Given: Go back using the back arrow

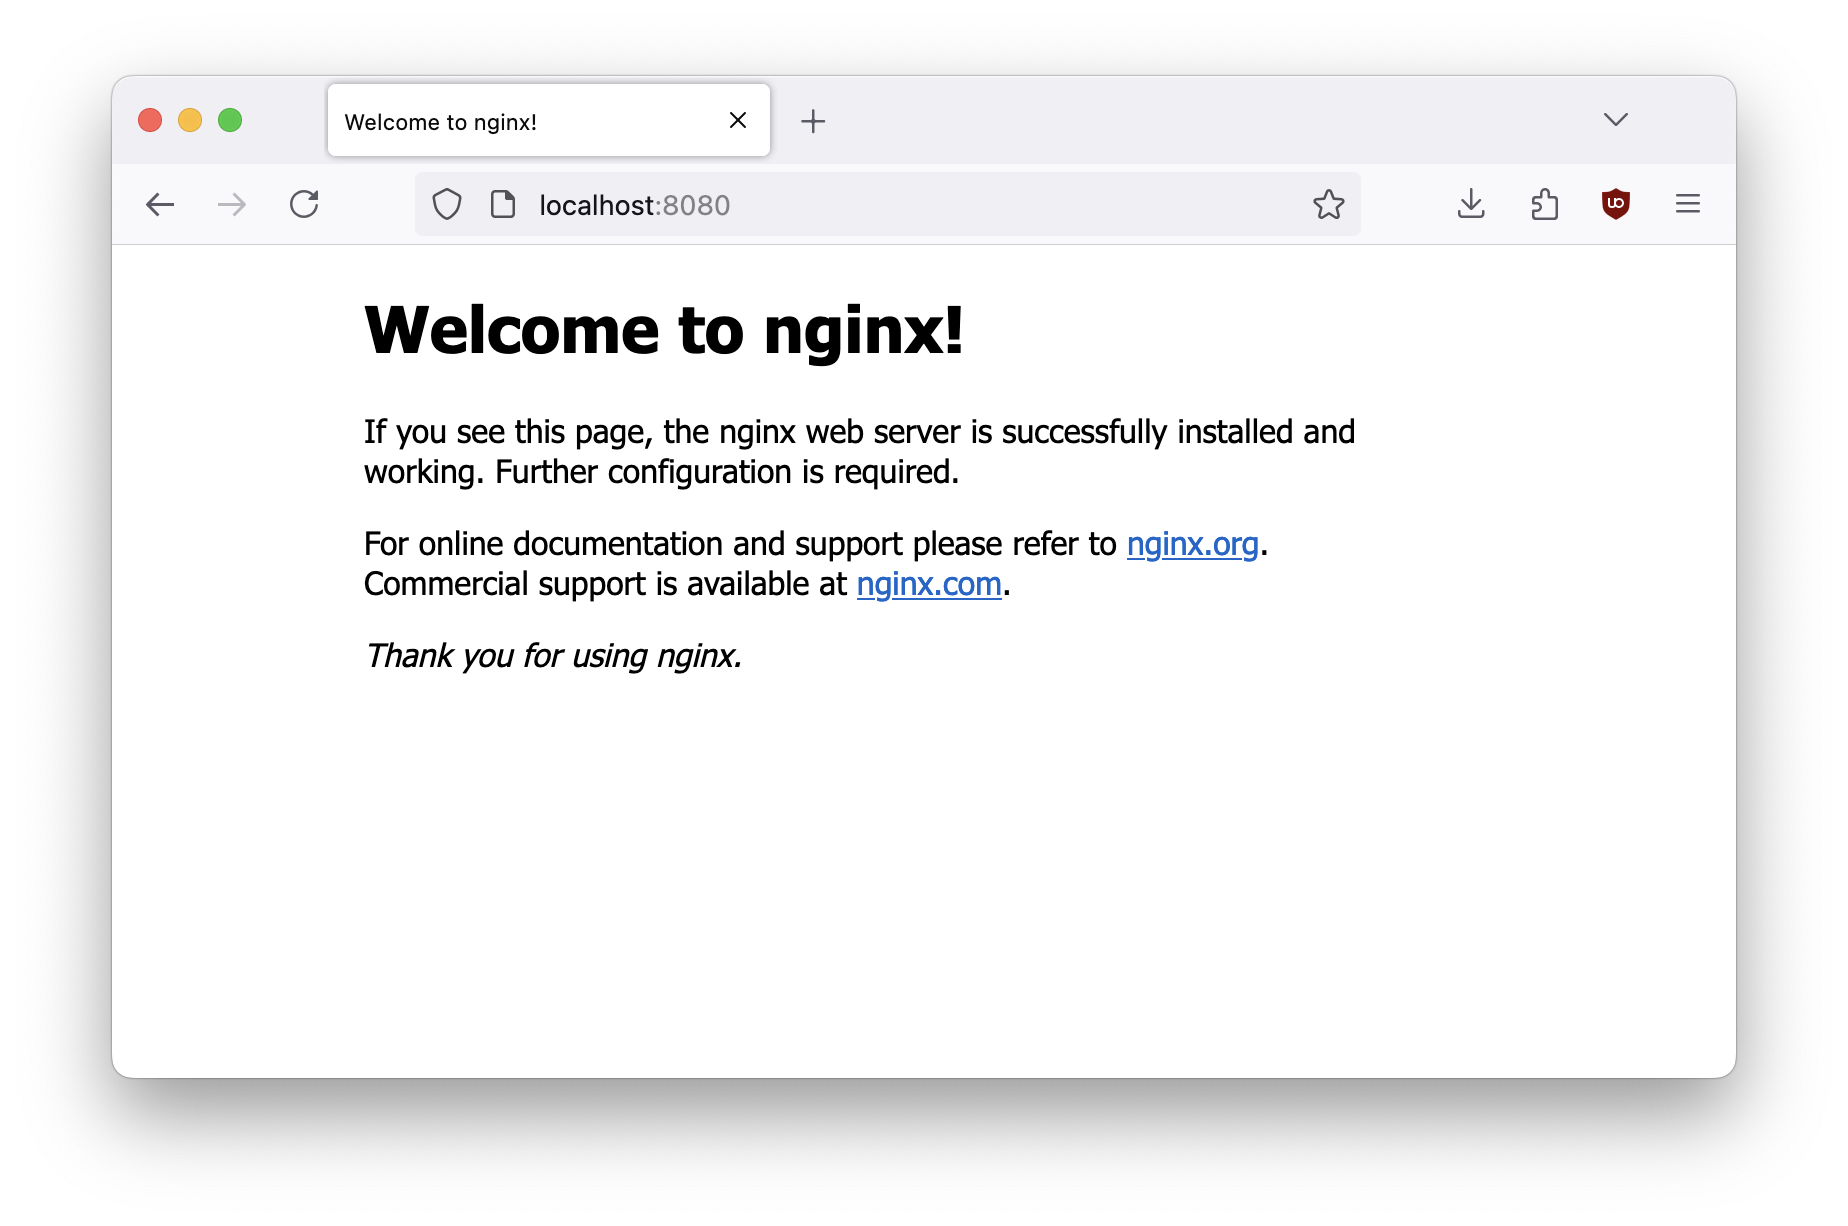Looking at the screenshot, I should click(x=160, y=205).
